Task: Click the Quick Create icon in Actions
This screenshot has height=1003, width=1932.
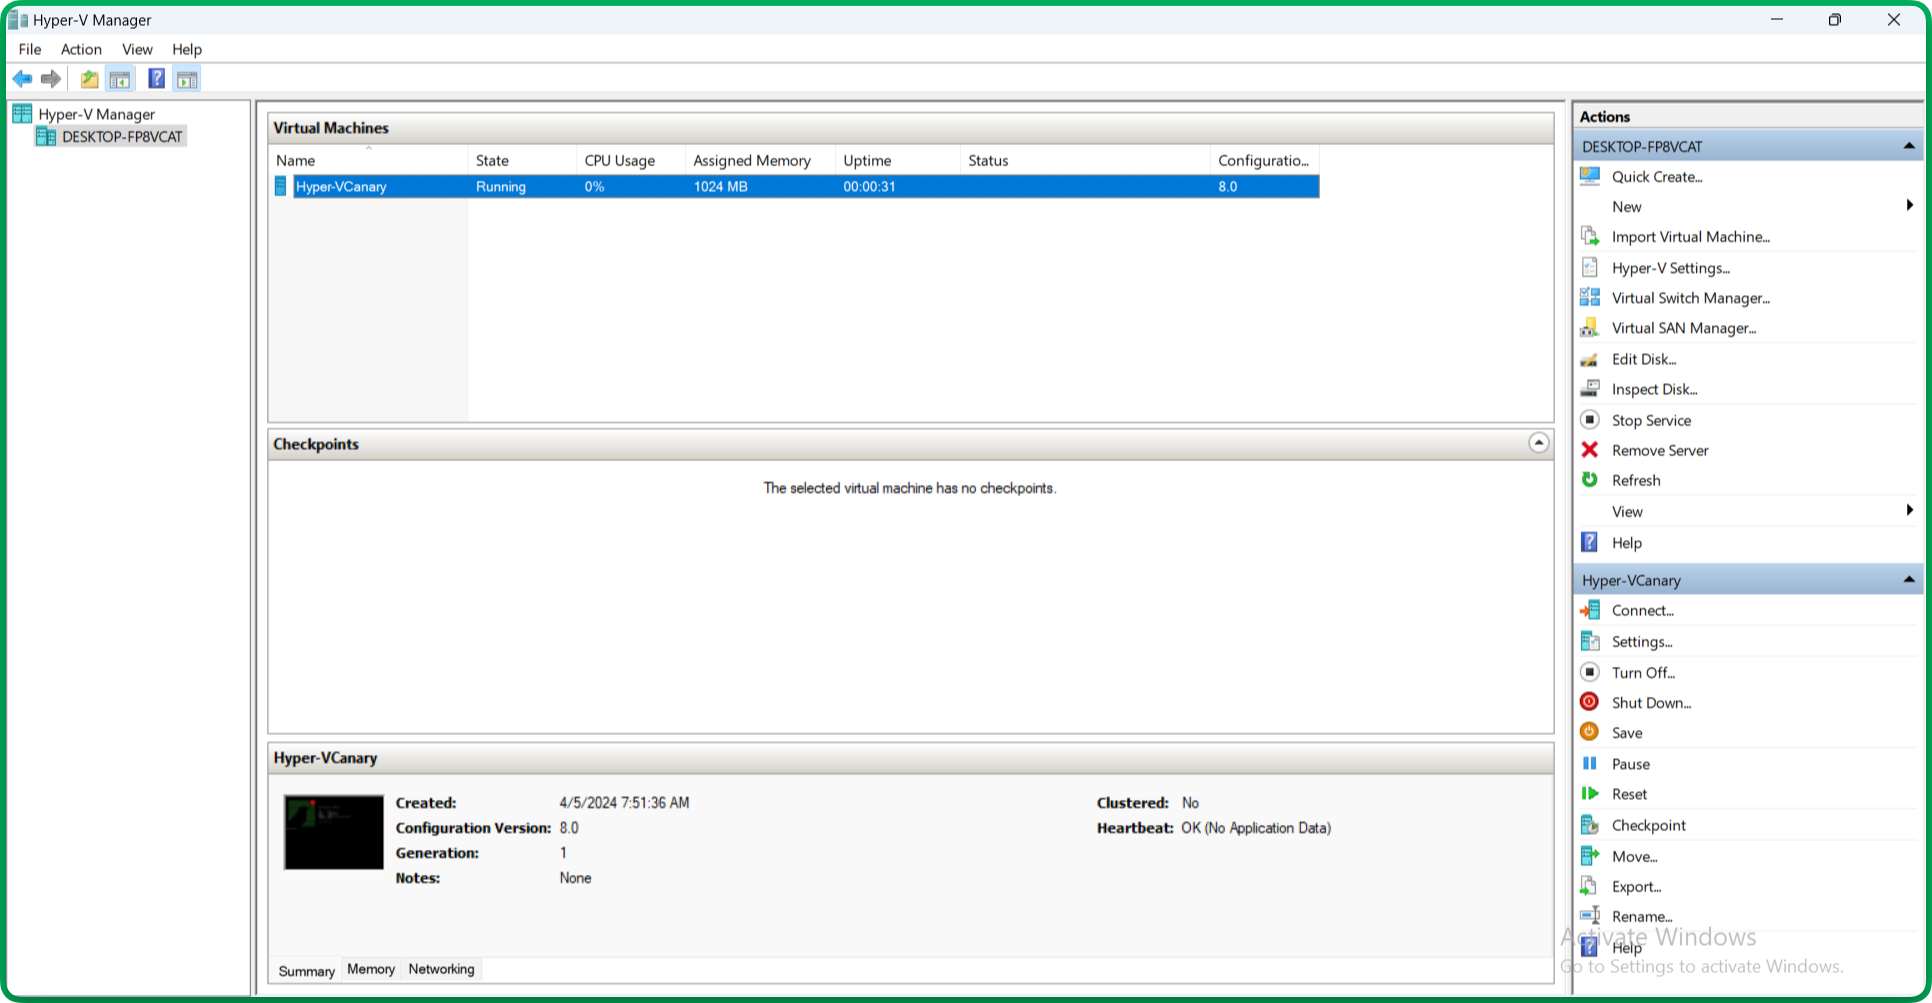Action: (x=1590, y=176)
